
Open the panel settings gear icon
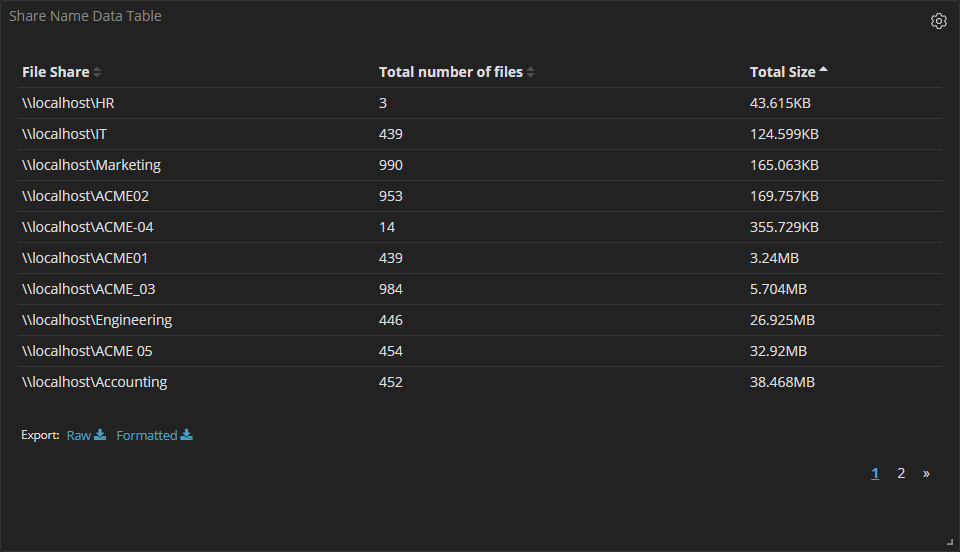click(938, 21)
